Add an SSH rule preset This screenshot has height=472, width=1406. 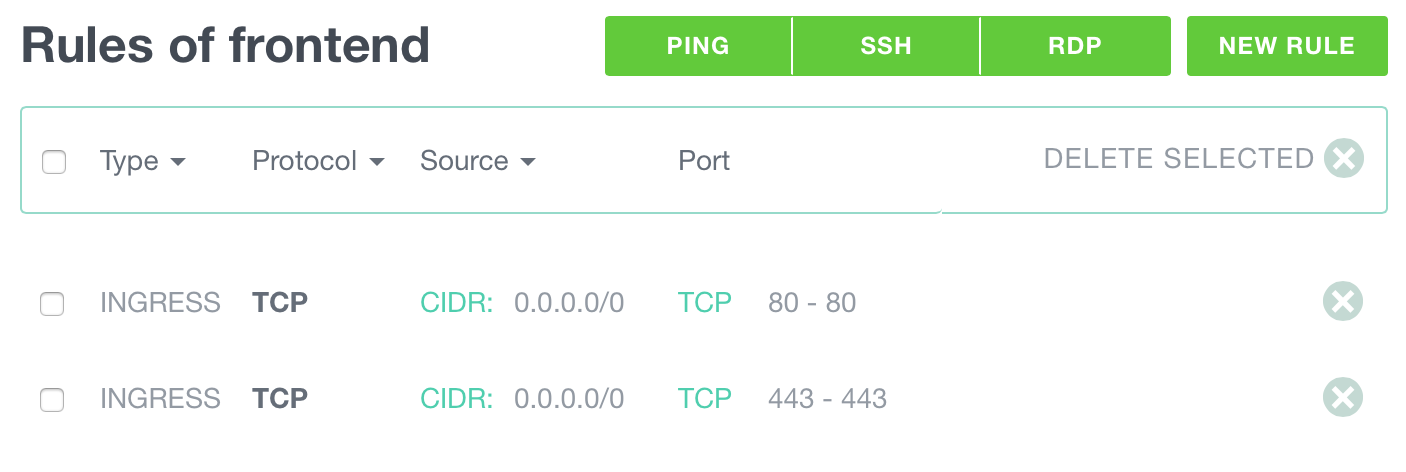[886, 46]
